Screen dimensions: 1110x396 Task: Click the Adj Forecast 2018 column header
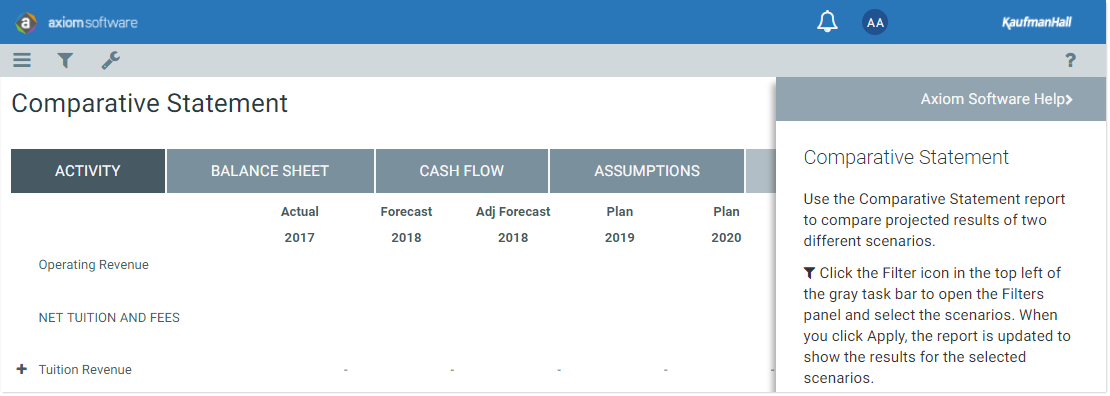point(513,225)
